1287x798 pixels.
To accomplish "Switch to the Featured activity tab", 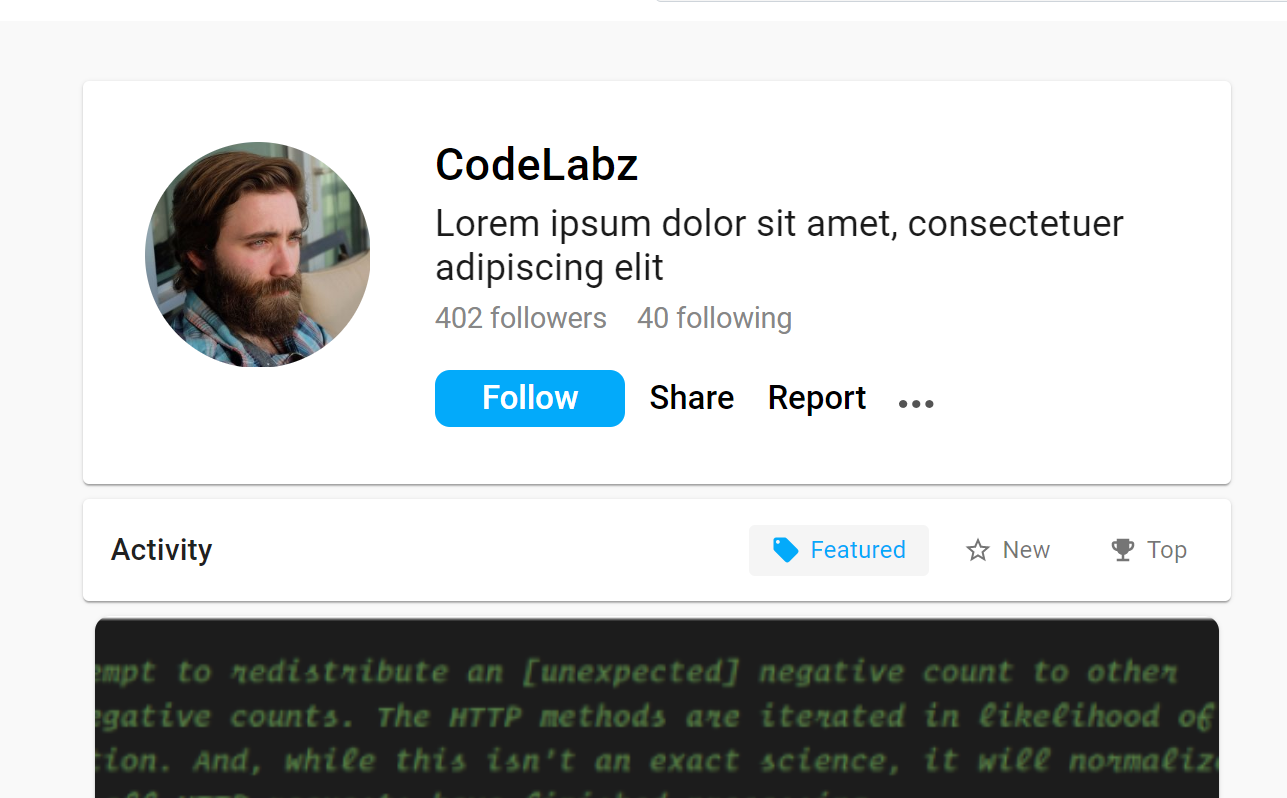I will click(x=838, y=549).
